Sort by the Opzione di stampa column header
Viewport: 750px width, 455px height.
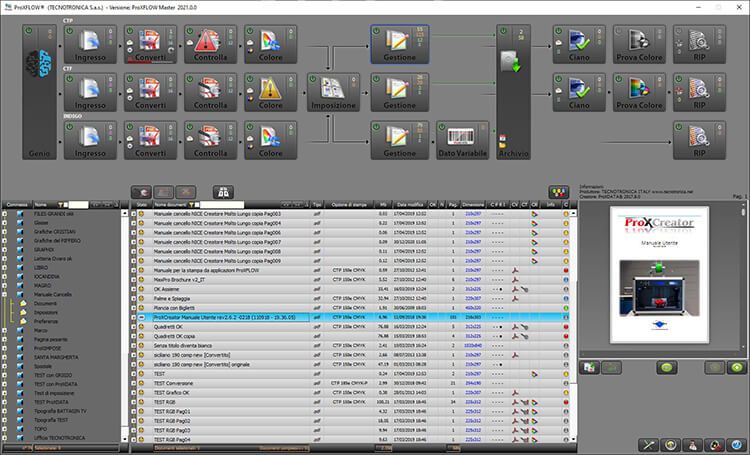click(349, 205)
